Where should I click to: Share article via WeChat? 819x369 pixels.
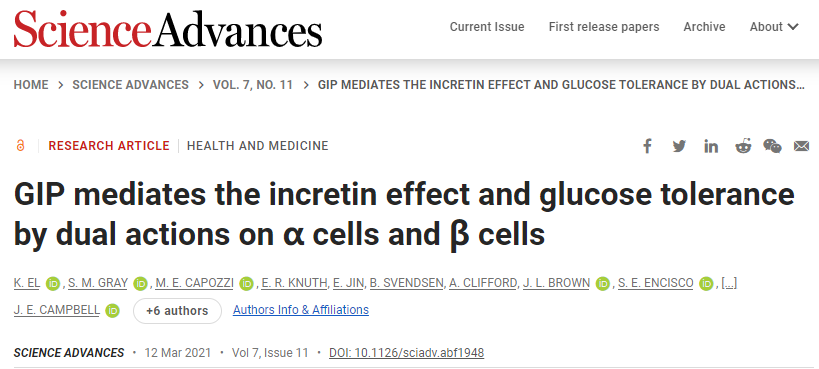click(773, 146)
